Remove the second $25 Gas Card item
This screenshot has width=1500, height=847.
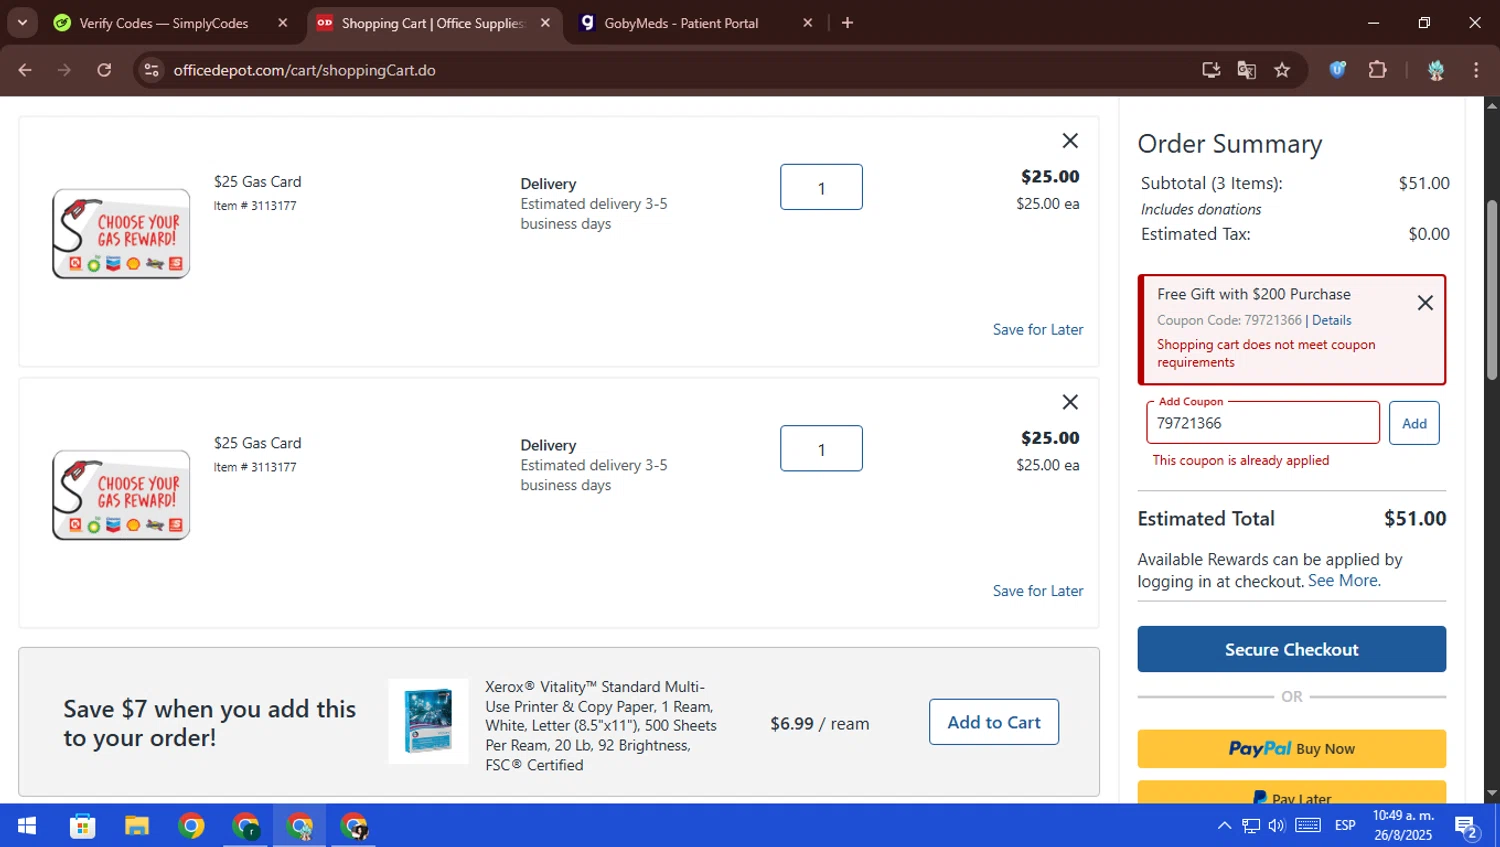1070,402
